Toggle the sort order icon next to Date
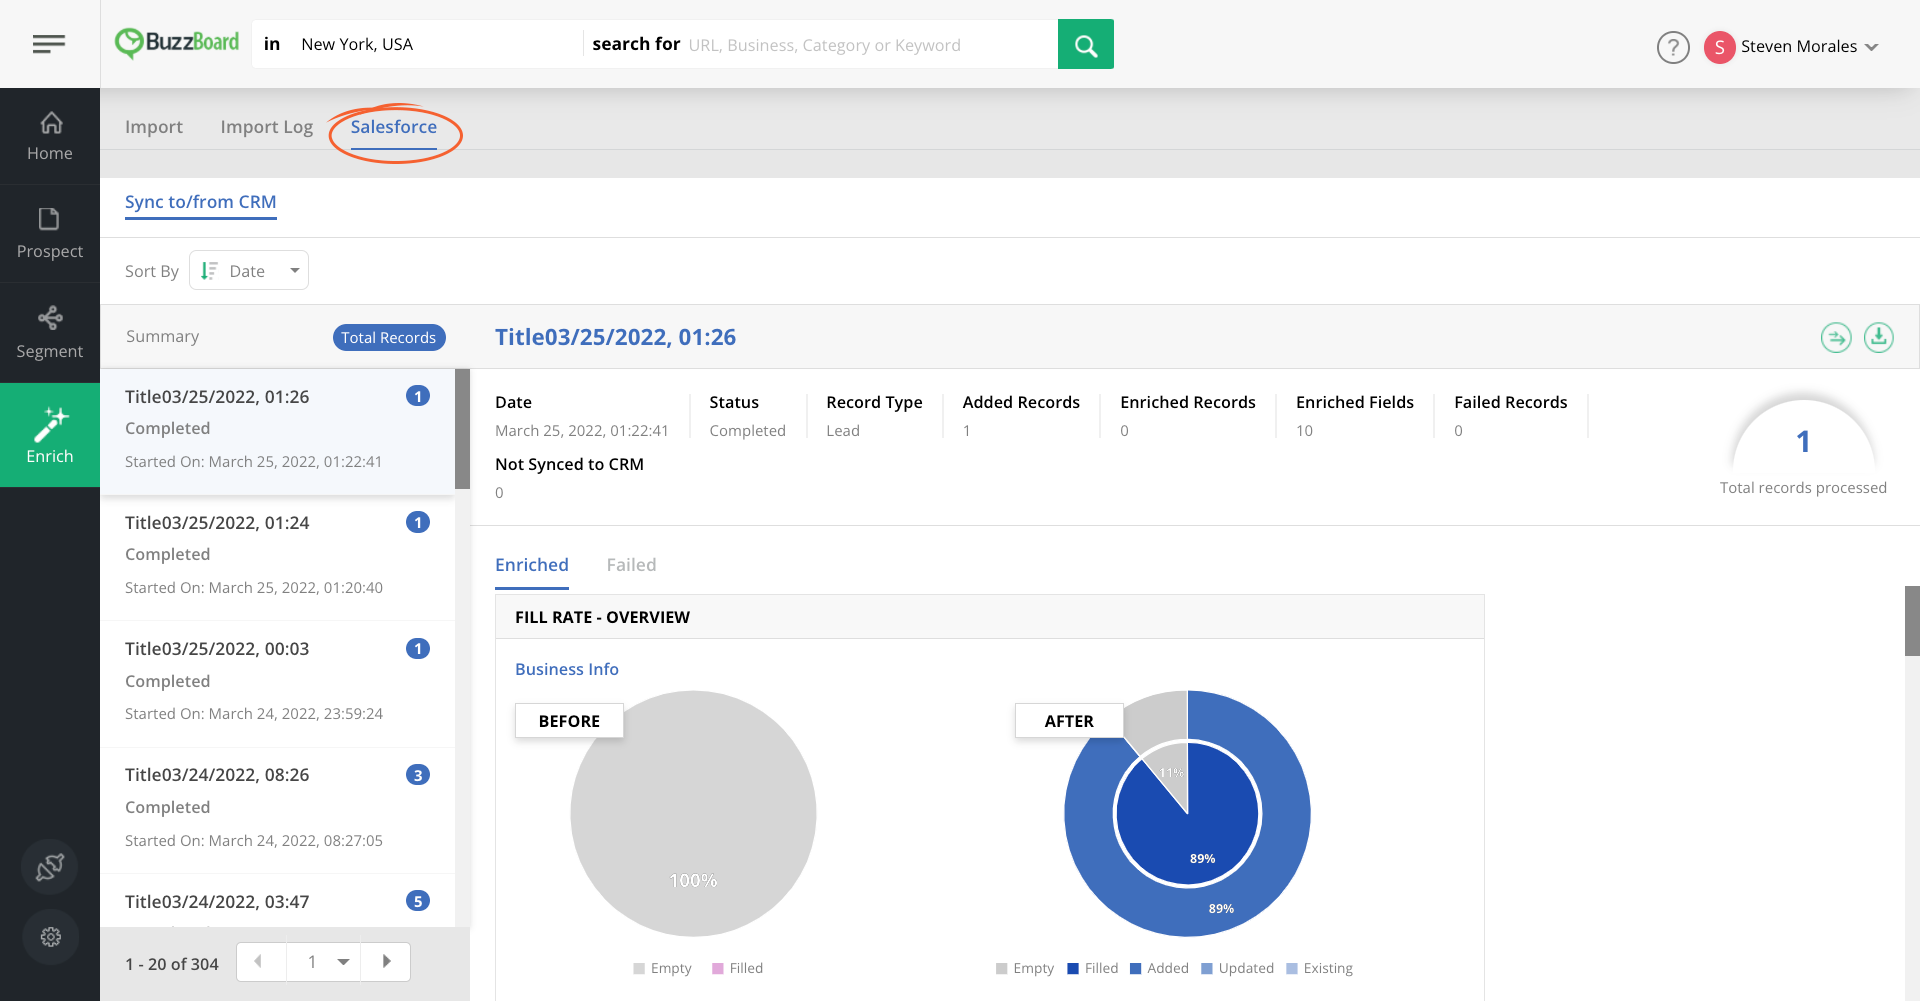The image size is (1920, 1001). tap(209, 271)
